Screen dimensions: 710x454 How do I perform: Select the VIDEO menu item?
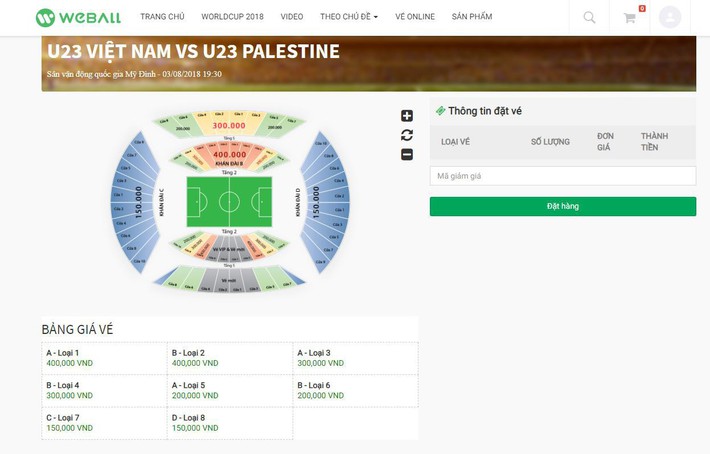coord(292,17)
